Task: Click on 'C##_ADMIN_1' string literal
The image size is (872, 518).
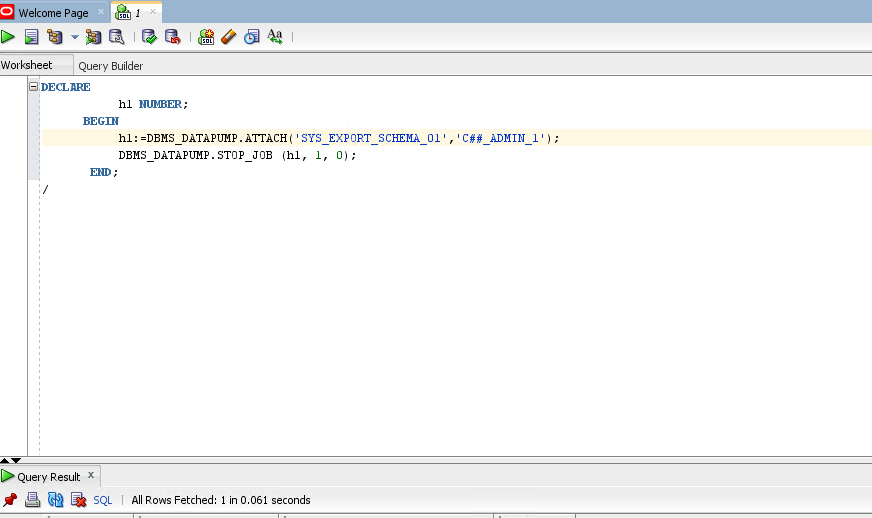Action: [501, 138]
